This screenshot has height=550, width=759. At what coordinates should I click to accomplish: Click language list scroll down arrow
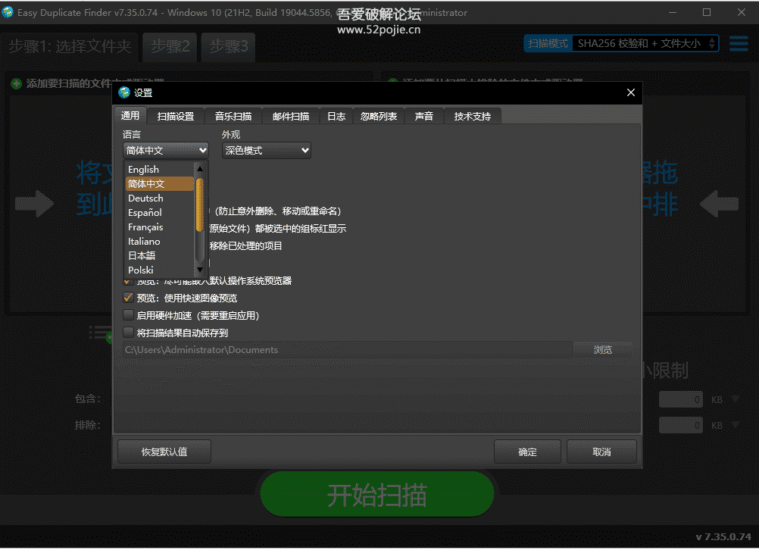(x=200, y=270)
